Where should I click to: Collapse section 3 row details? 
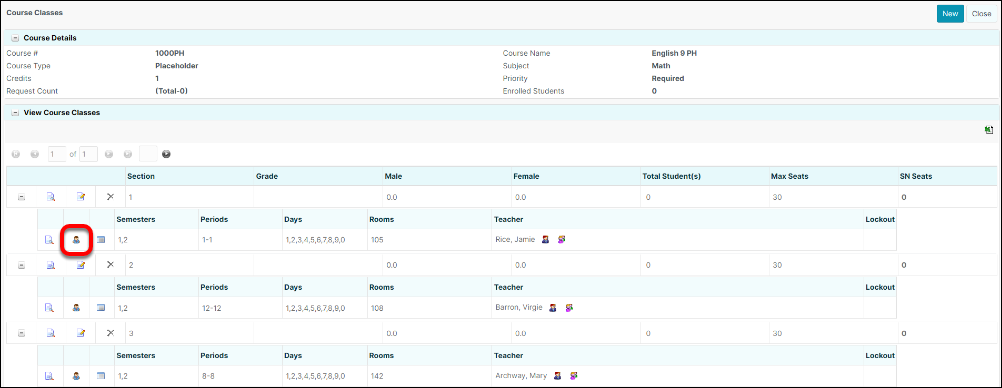tap(21, 333)
